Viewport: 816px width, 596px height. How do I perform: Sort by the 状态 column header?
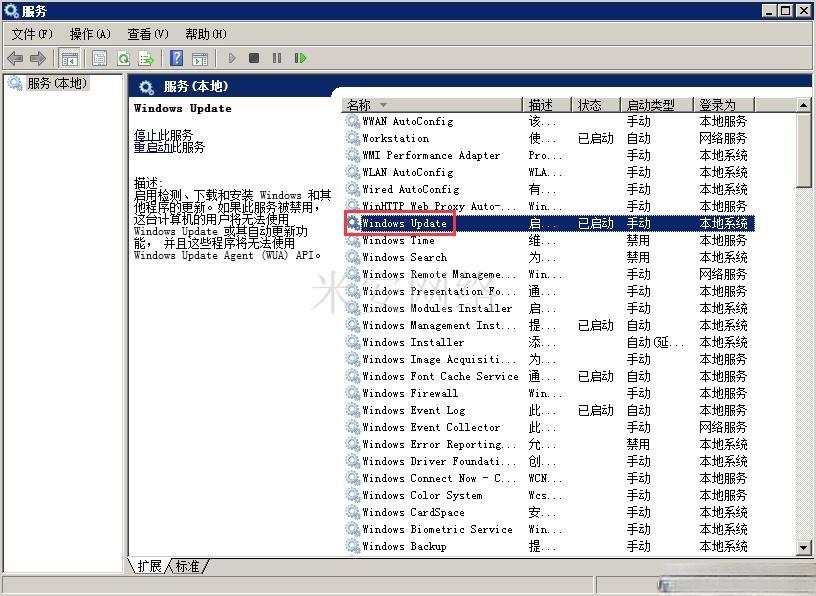596,105
